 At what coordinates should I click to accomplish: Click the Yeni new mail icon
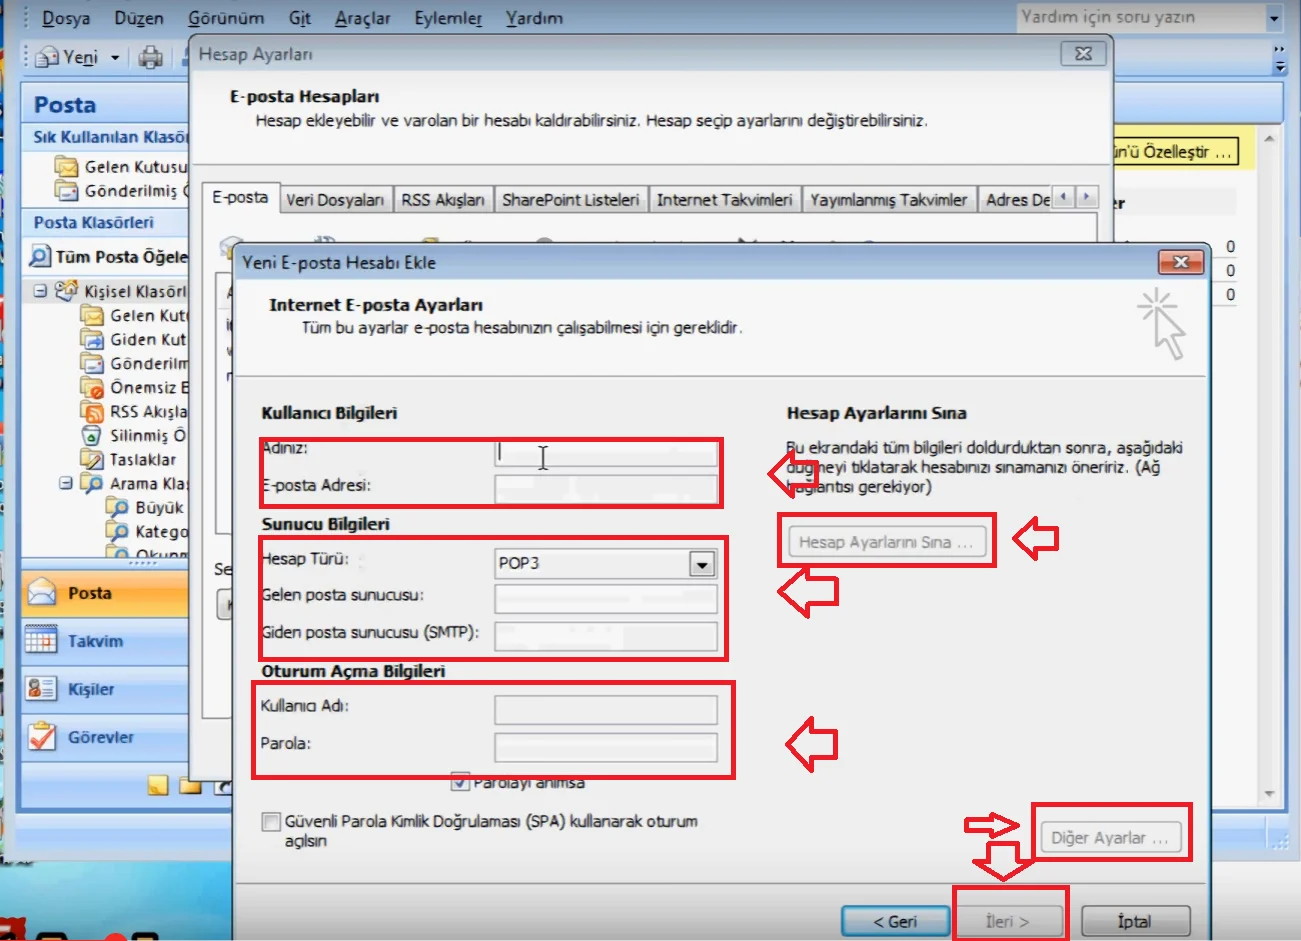(x=46, y=58)
